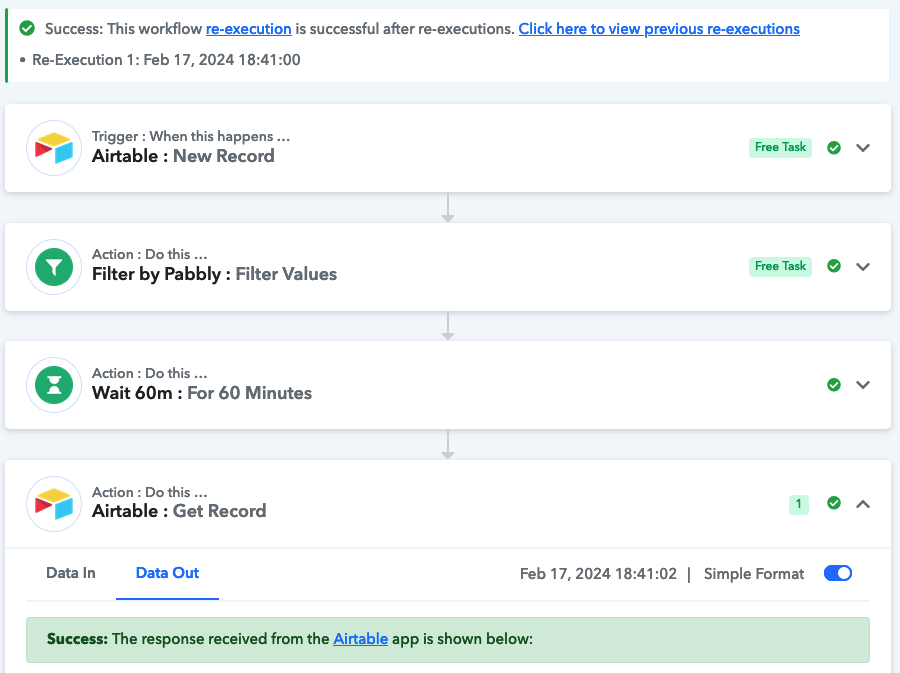Image resolution: width=900 pixels, height=673 pixels.
Task: Toggle the Simple Format switch
Action: tap(837, 573)
